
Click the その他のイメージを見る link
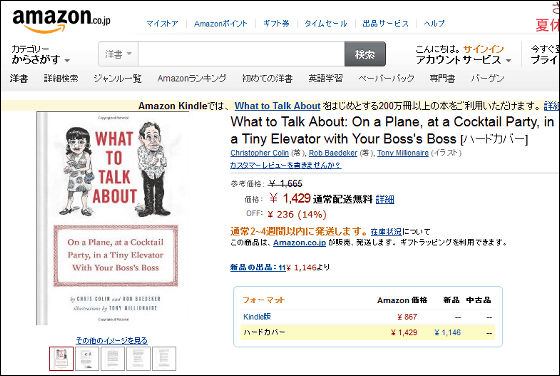tap(112, 340)
